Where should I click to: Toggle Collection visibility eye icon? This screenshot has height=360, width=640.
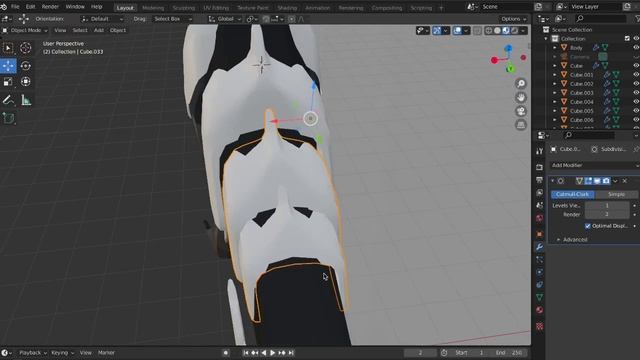[636, 39]
